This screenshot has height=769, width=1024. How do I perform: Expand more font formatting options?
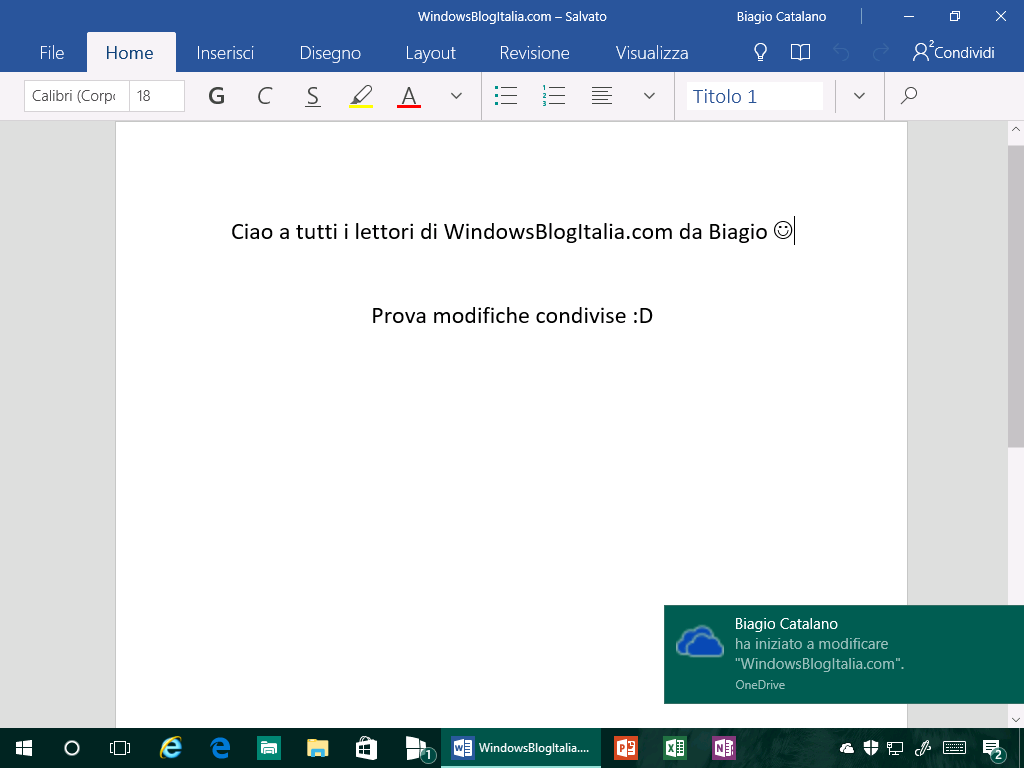tap(456, 96)
